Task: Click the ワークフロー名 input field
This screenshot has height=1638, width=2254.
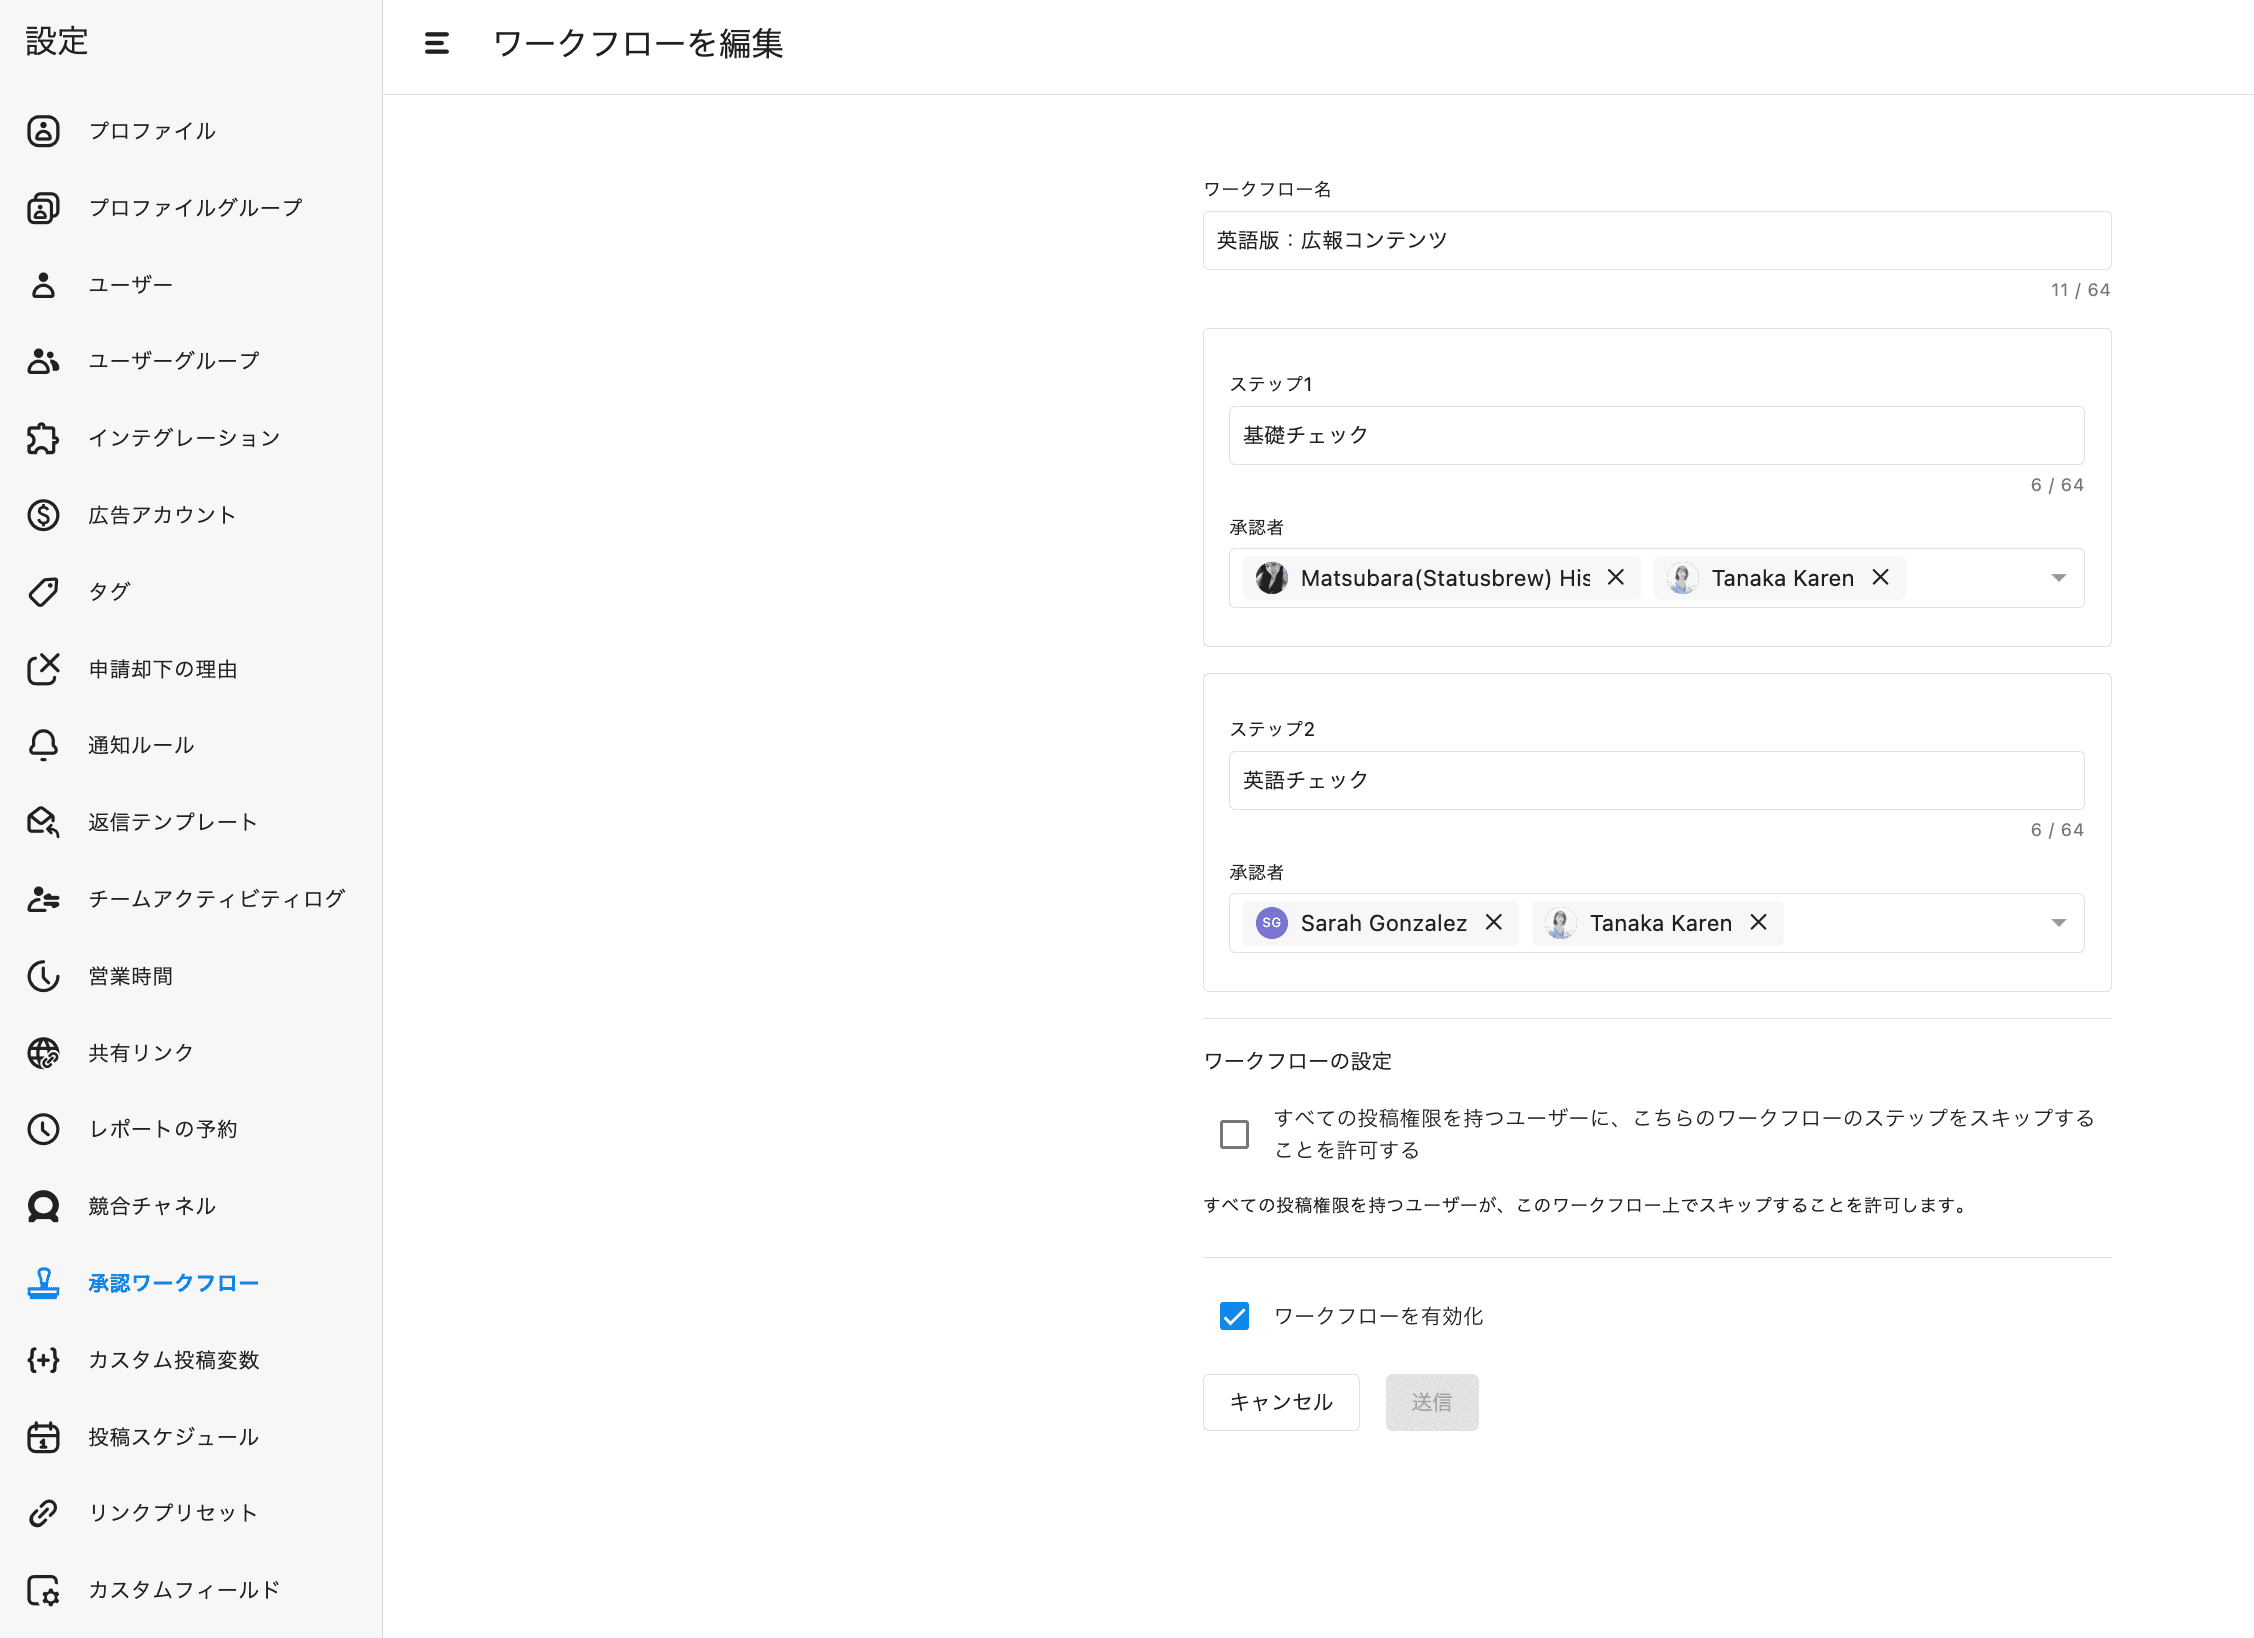Action: 1656,240
